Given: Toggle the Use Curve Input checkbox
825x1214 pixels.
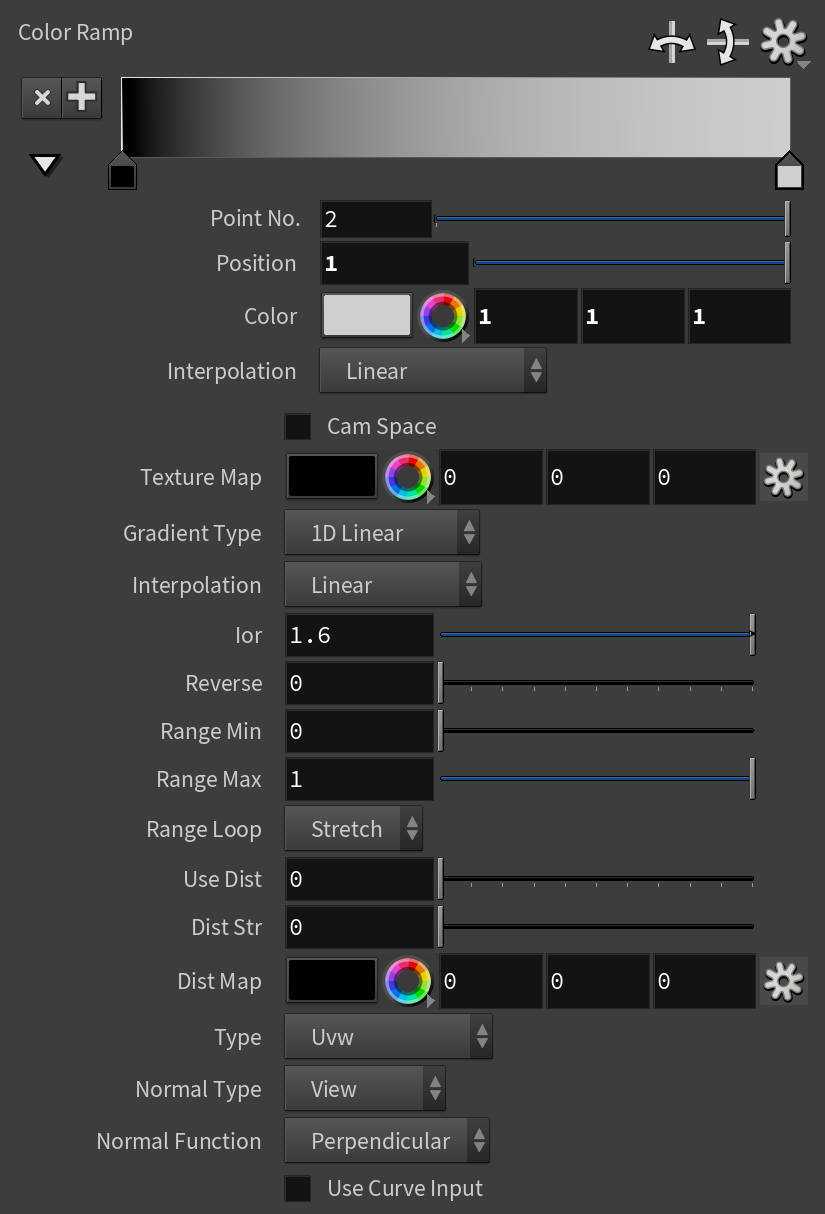Looking at the screenshot, I should click(298, 1188).
